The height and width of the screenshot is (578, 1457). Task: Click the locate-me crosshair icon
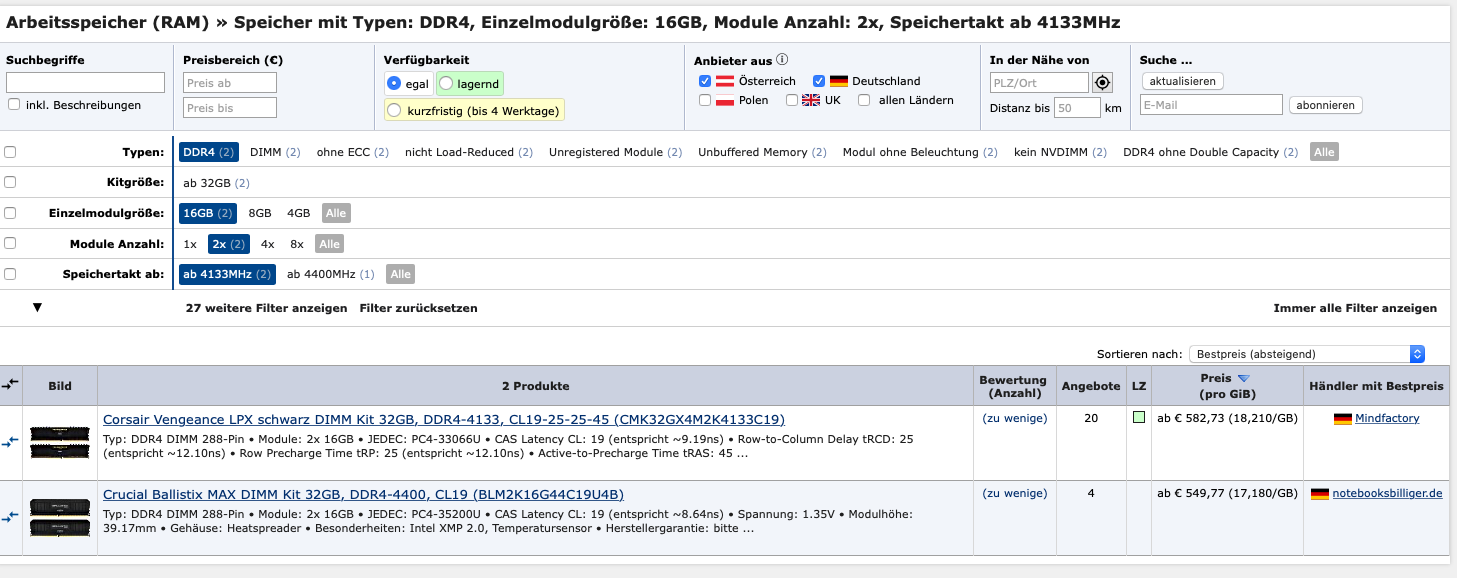[1103, 82]
